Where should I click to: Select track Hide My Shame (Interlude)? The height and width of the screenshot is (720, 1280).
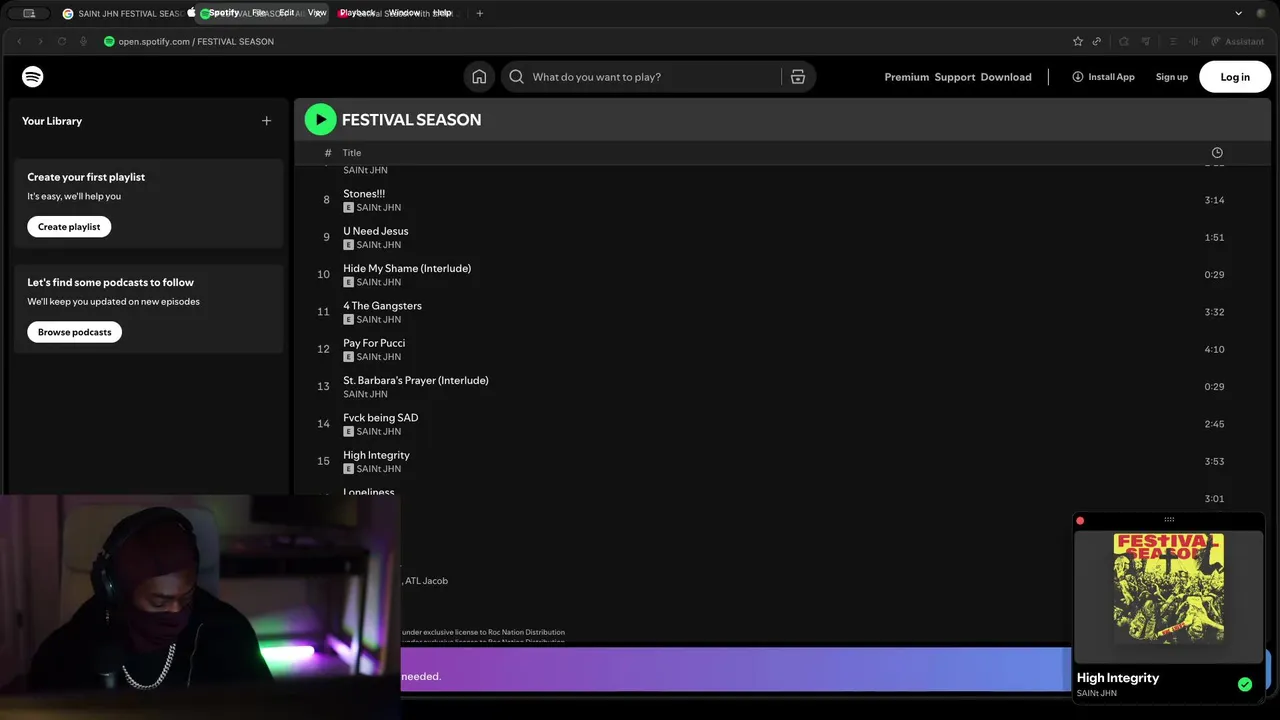(x=407, y=268)
